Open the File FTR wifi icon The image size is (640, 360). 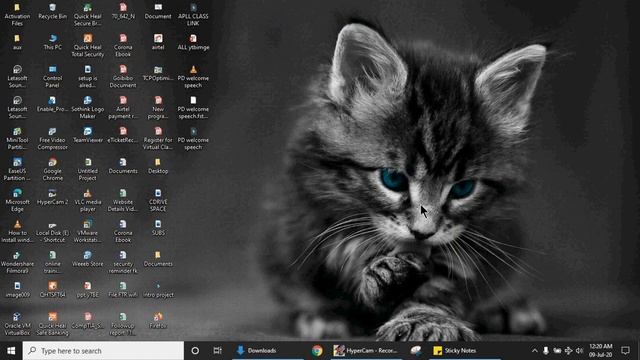[123, 290]
